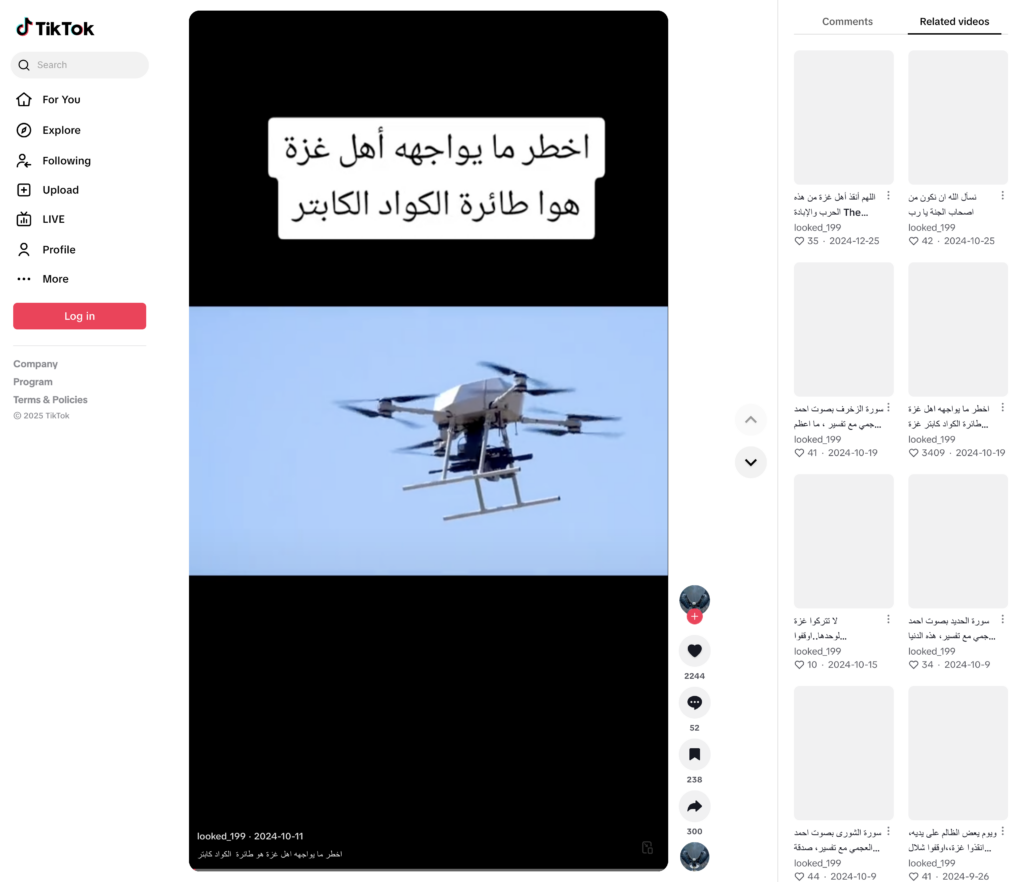Viewport: 1024px width, 882px height.
Task: Go to previous video with up chevron
Action: (750, 420)
